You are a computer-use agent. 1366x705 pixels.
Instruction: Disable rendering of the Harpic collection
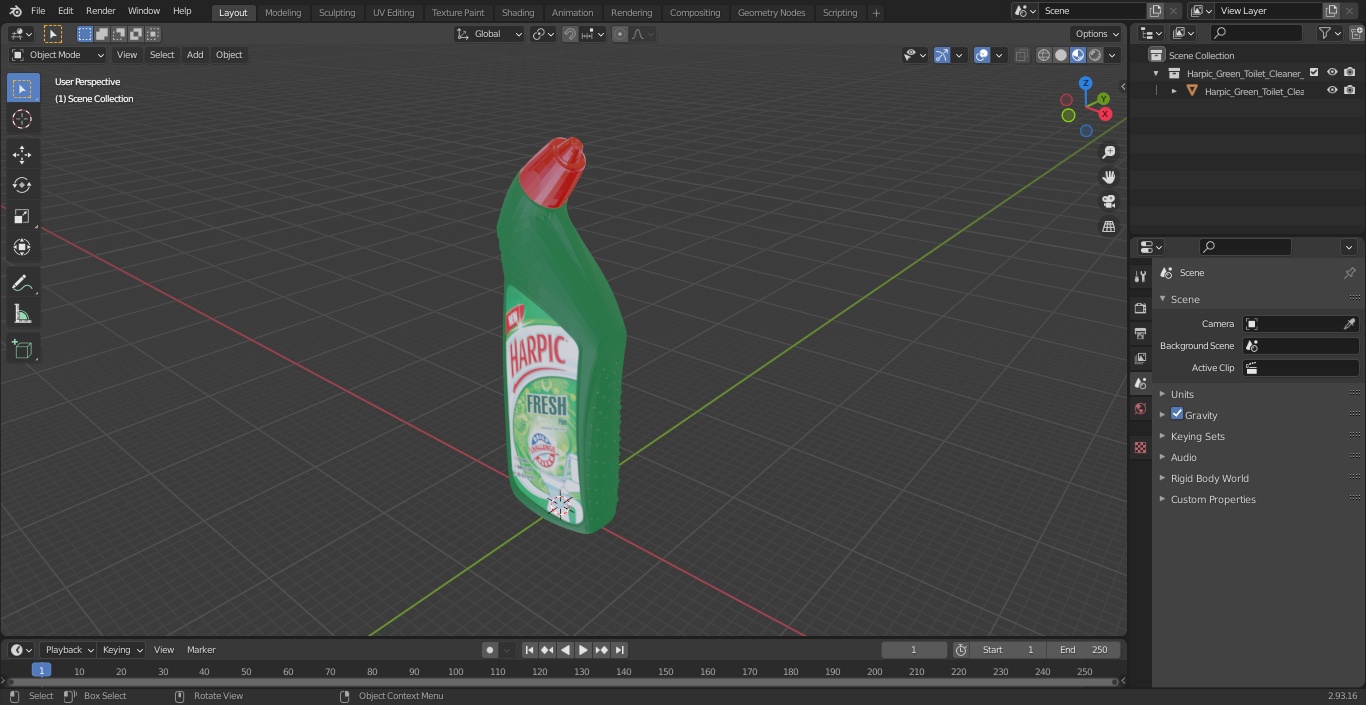coord(1350,72)
